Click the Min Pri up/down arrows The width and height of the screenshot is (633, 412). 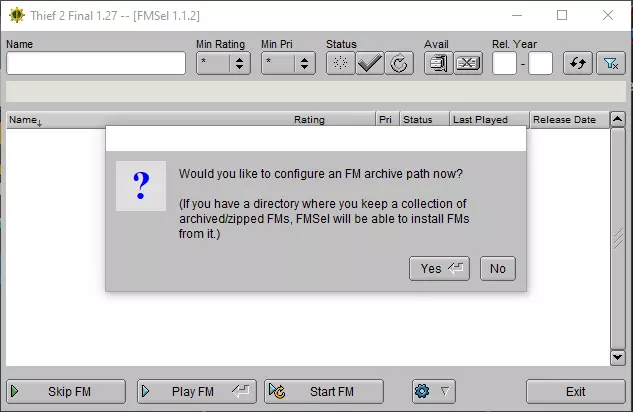click(305, 63)
